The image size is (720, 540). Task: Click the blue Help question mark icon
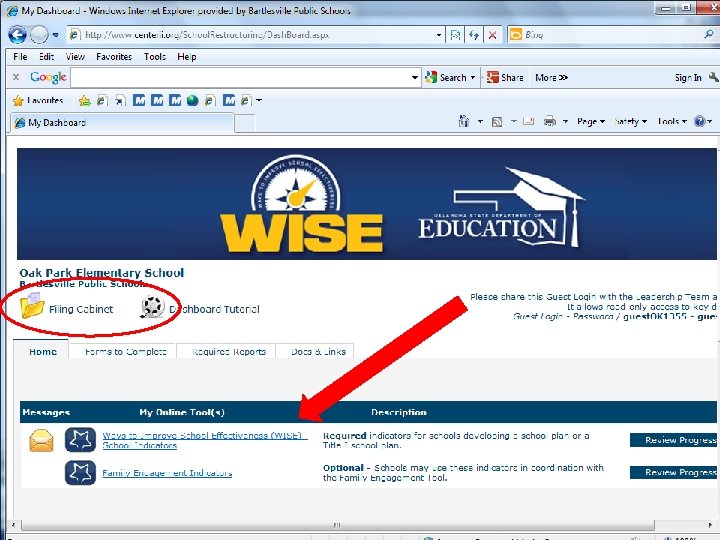point(700,121)
